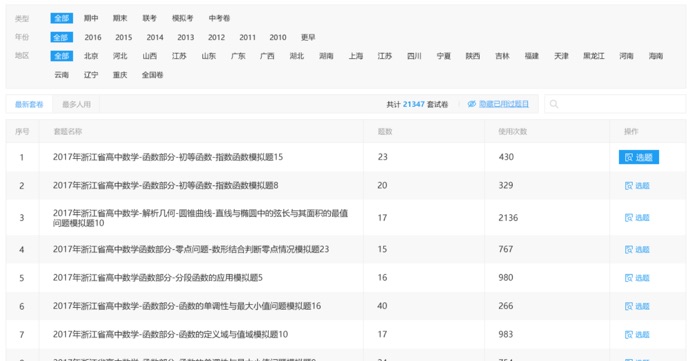Filter type by 联考
The width and height of the screenshot is (692, 361).
[150, 18]
